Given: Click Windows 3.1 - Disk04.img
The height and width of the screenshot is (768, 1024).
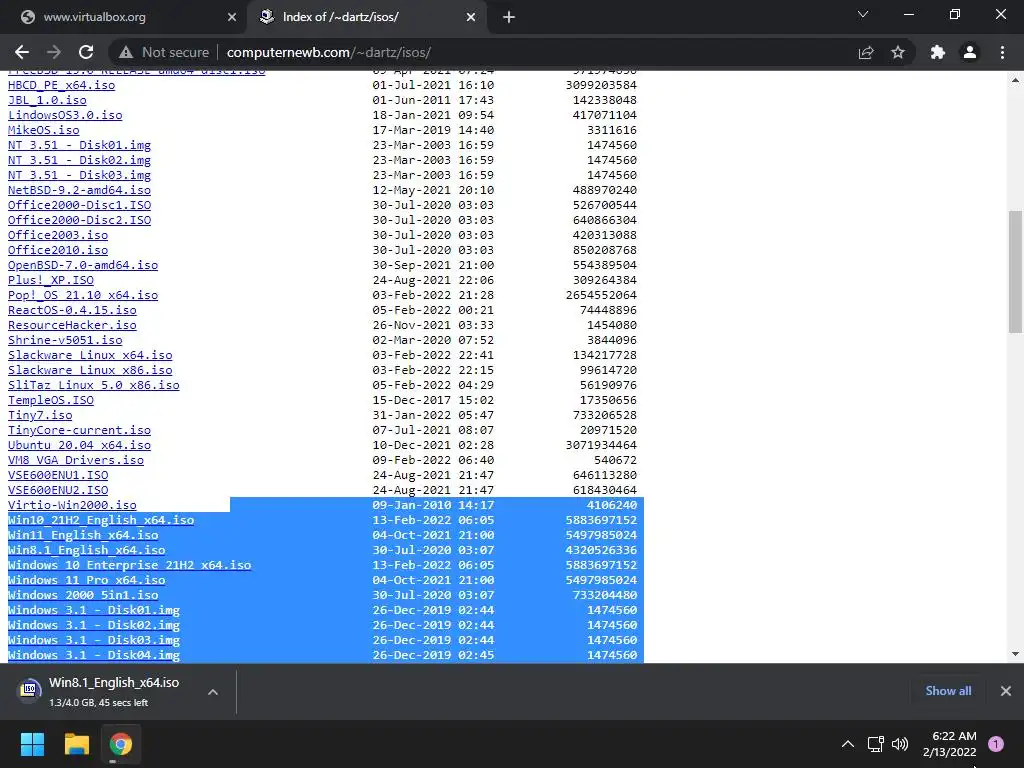Looking at the screenshot, I should click(93, 655).
